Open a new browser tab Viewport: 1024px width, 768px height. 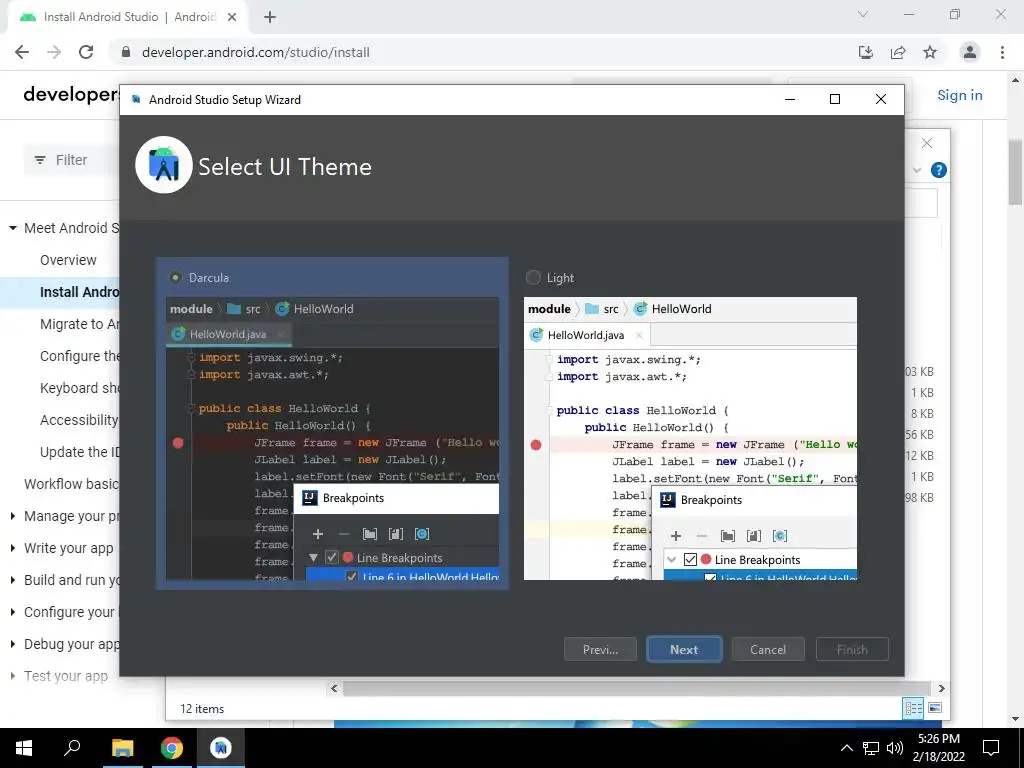click(x=270, y=17)
